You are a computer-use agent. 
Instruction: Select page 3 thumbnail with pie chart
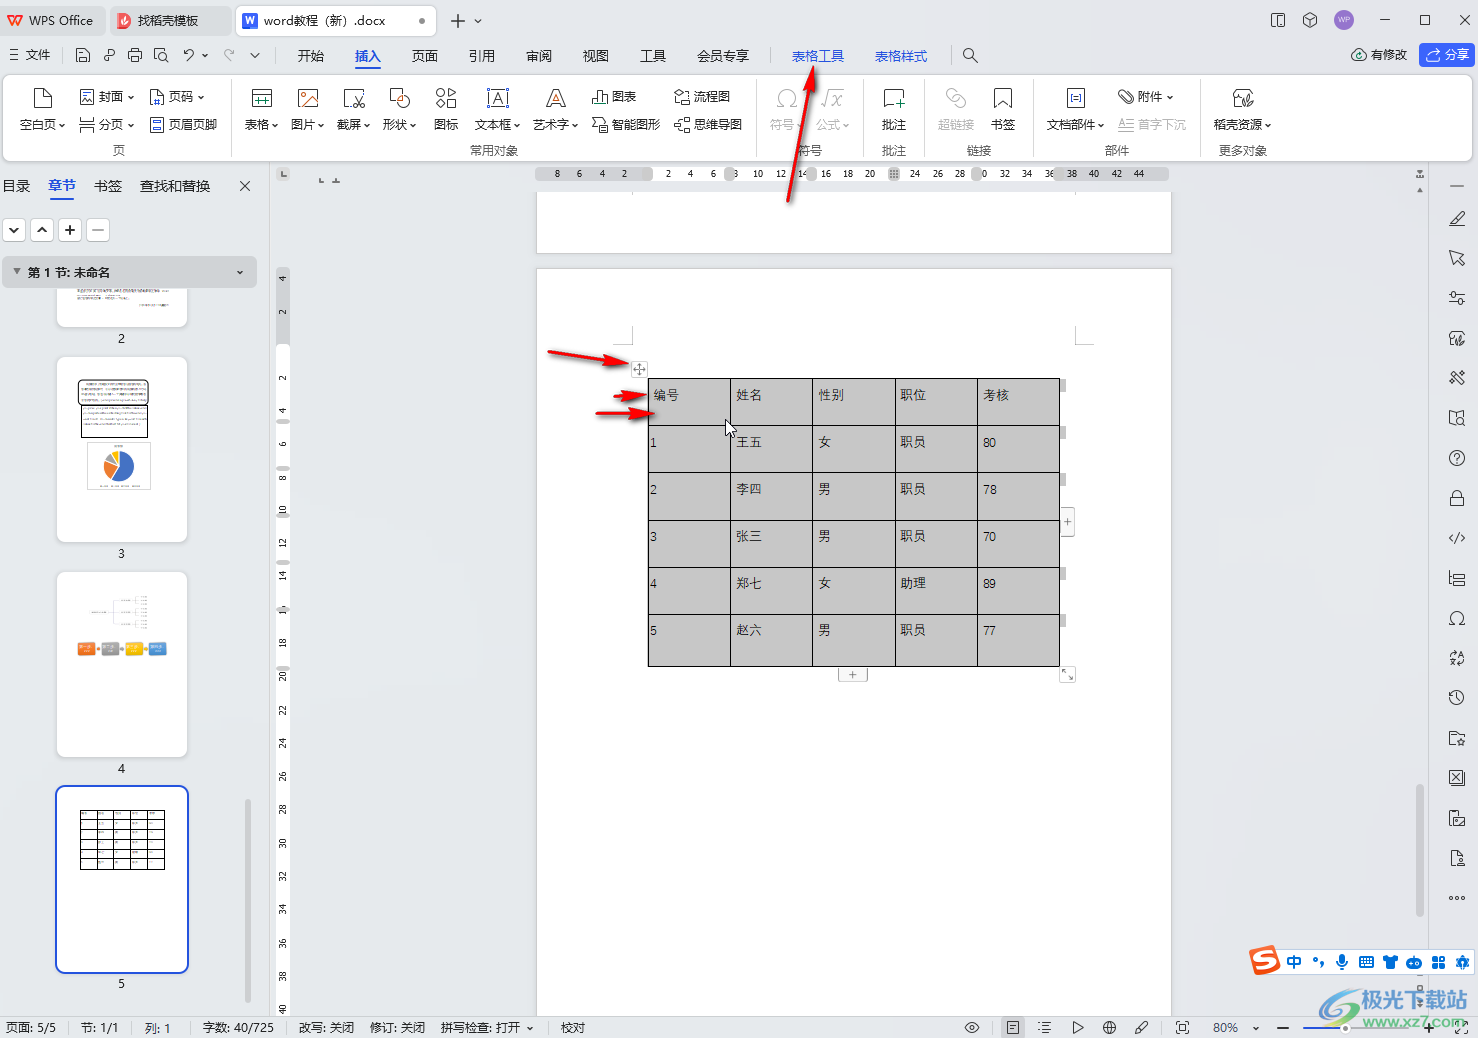tap(122, 450)
